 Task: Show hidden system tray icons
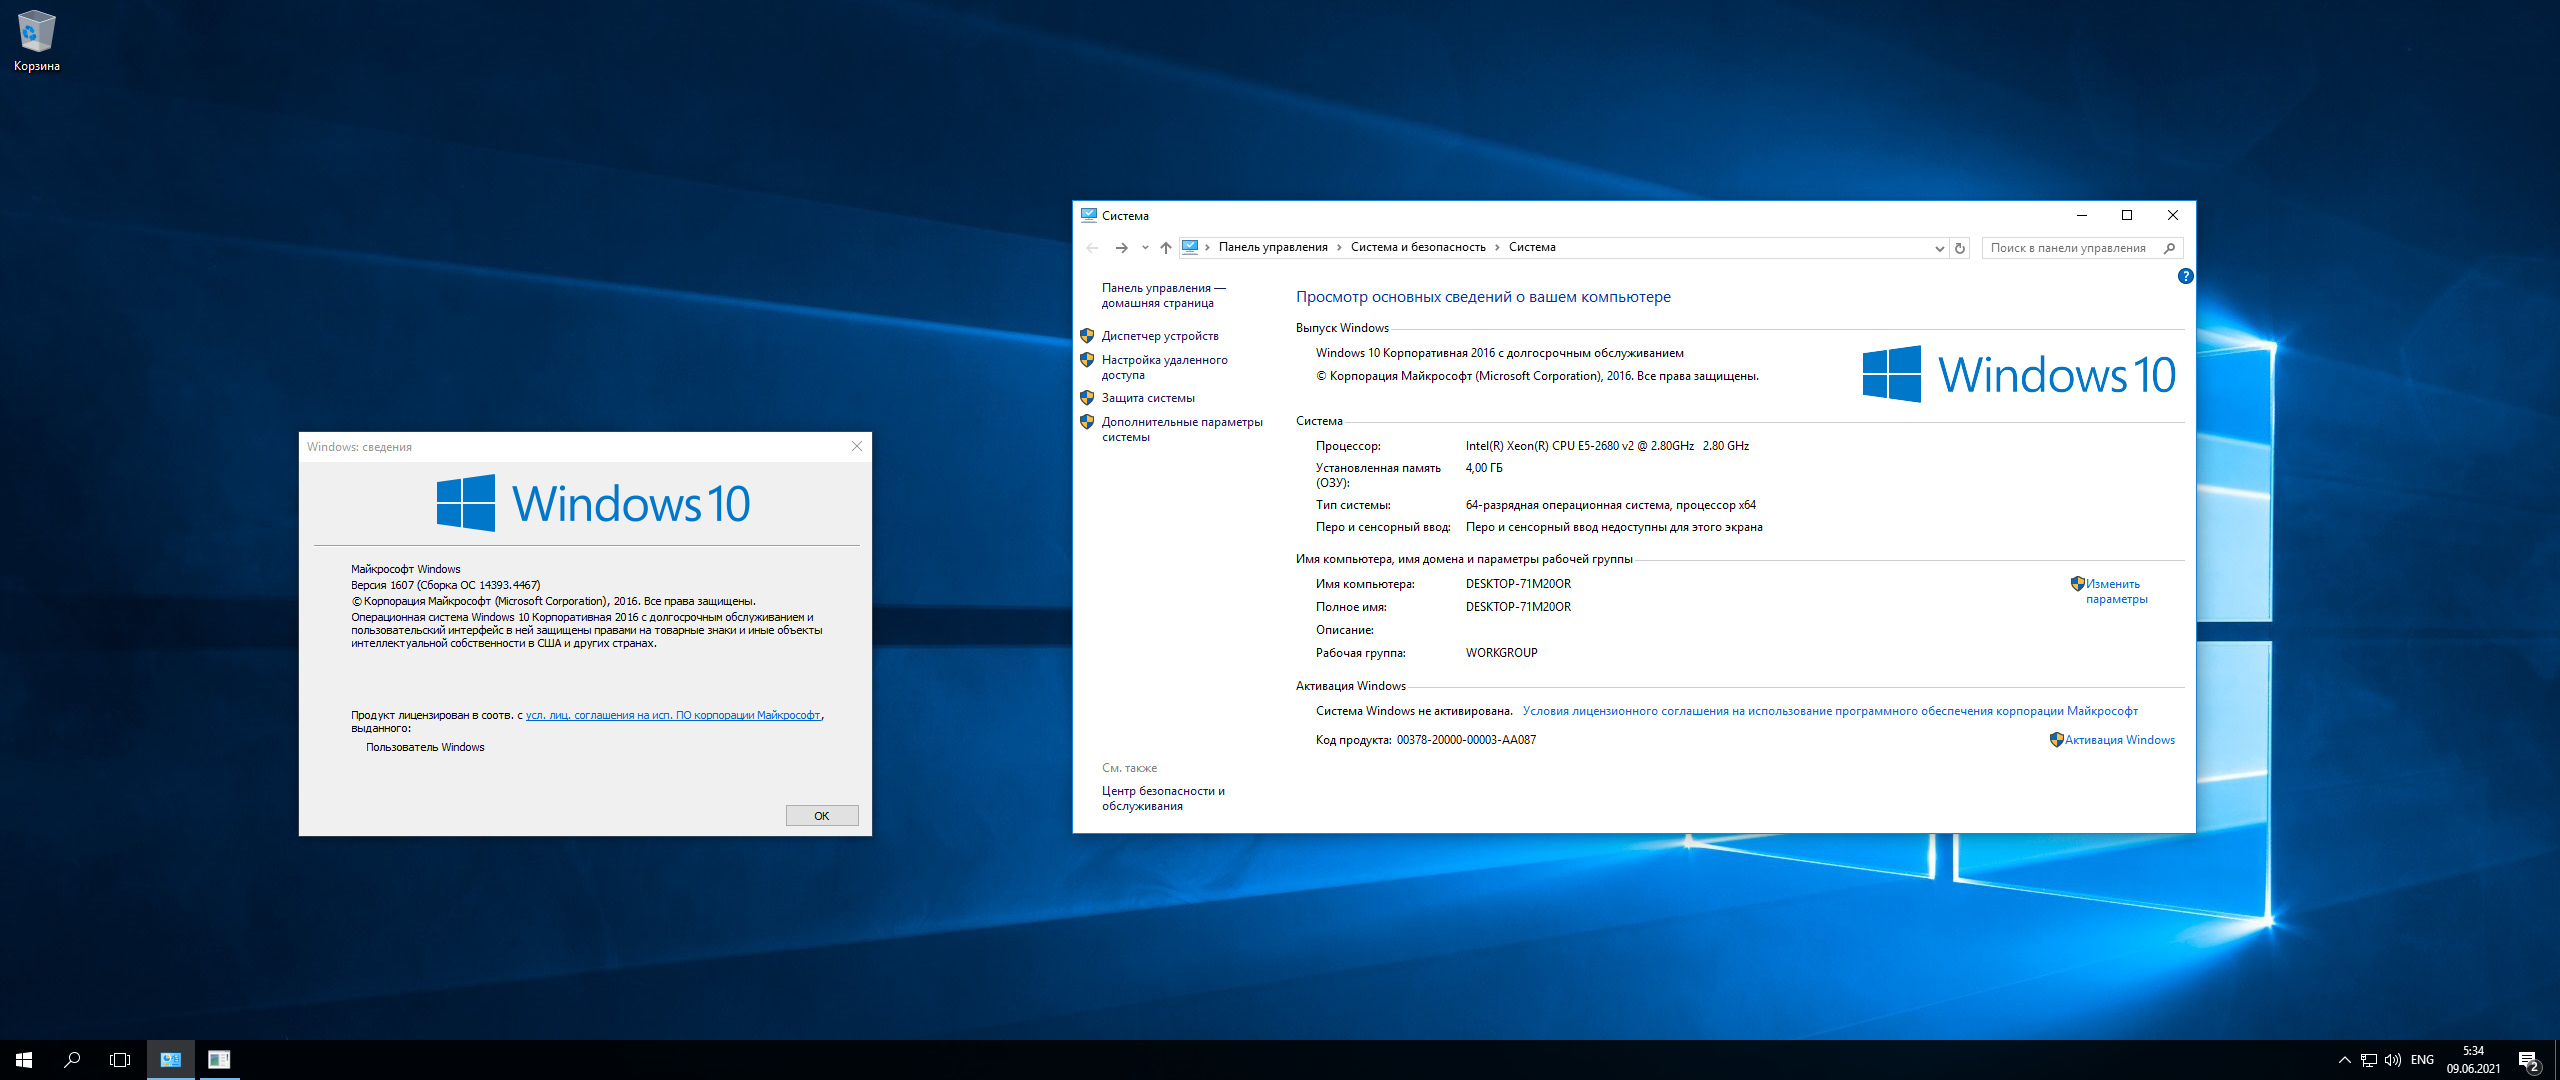2344,1060
